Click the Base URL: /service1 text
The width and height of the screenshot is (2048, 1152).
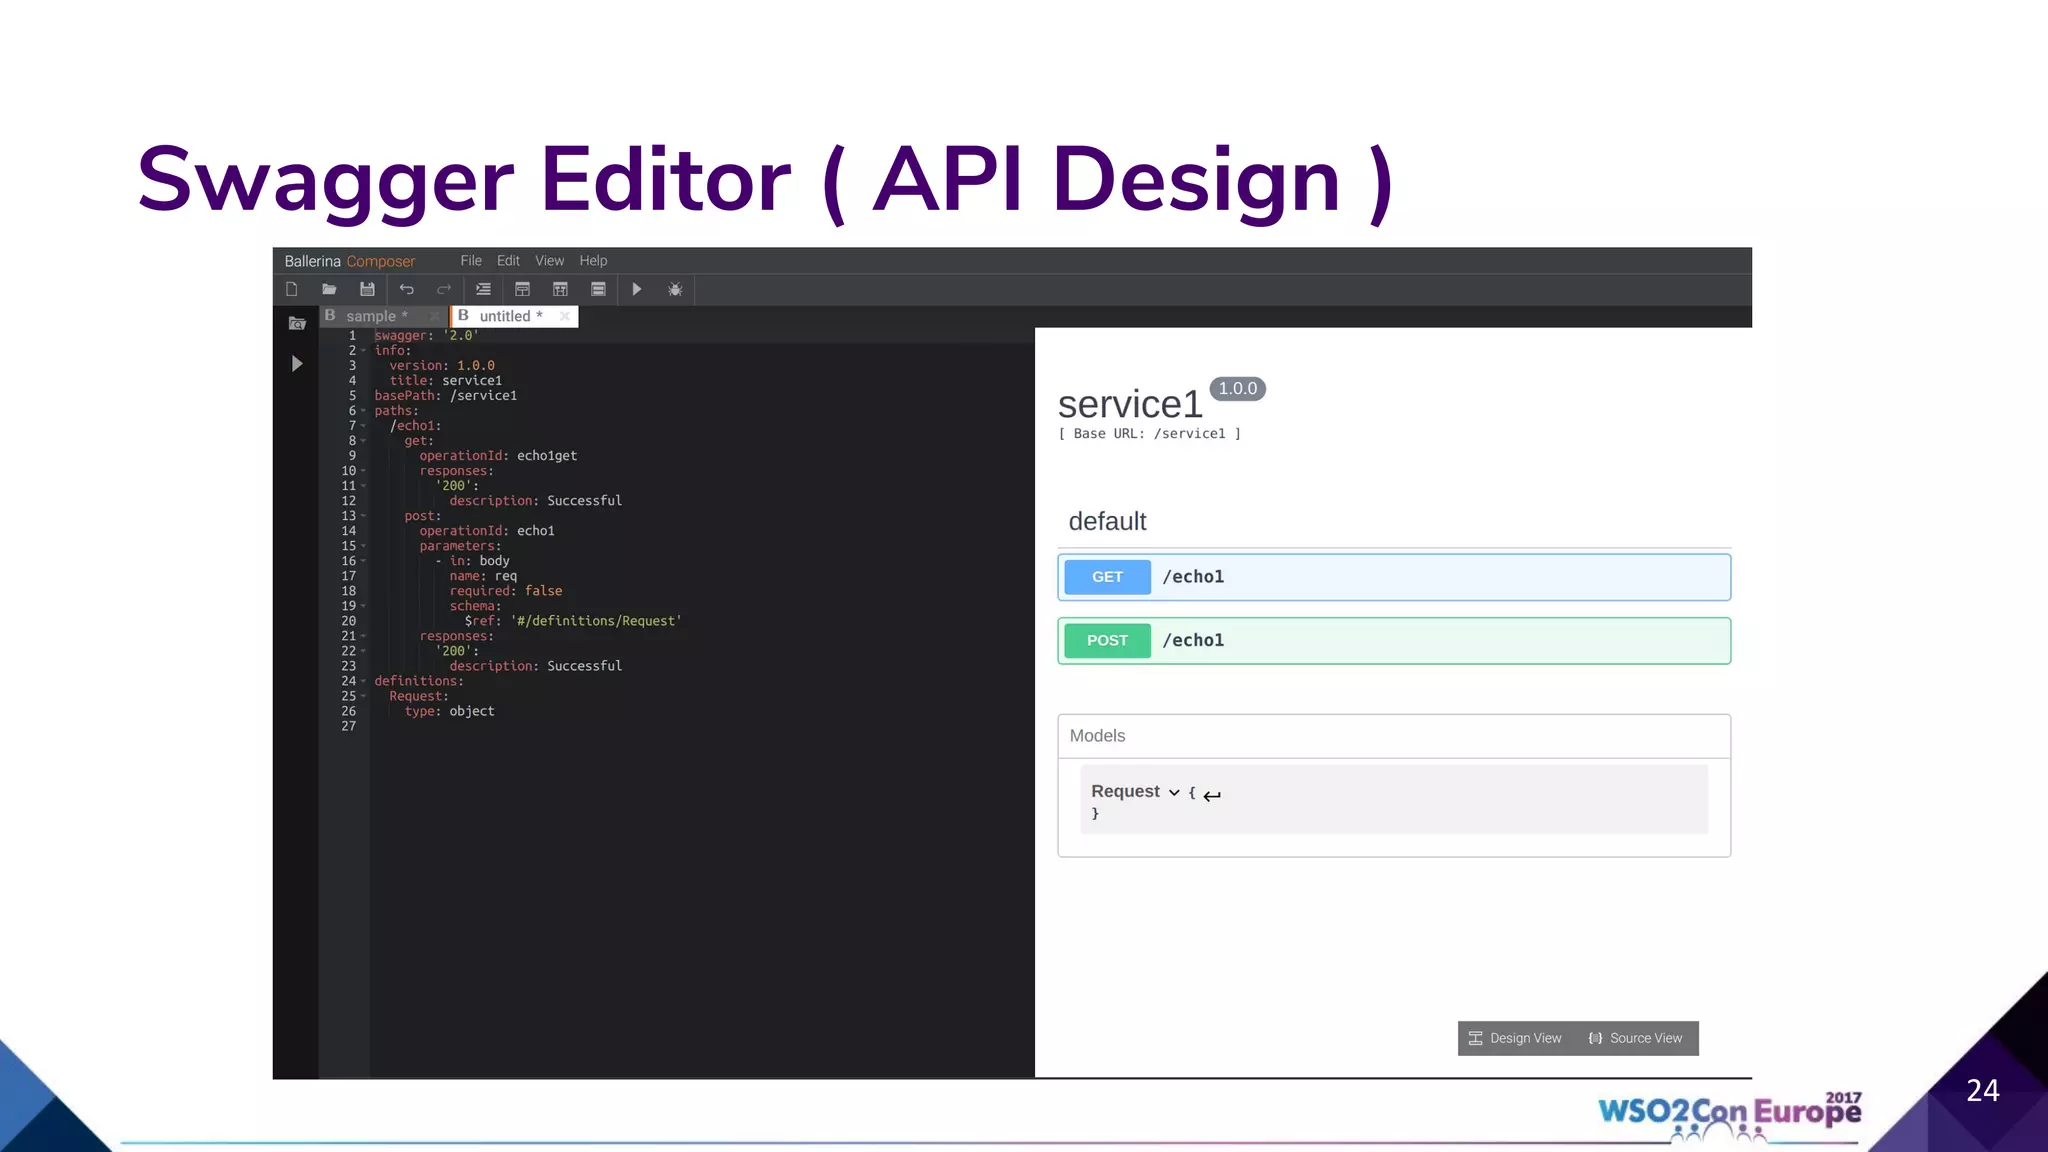(1150, 433)
